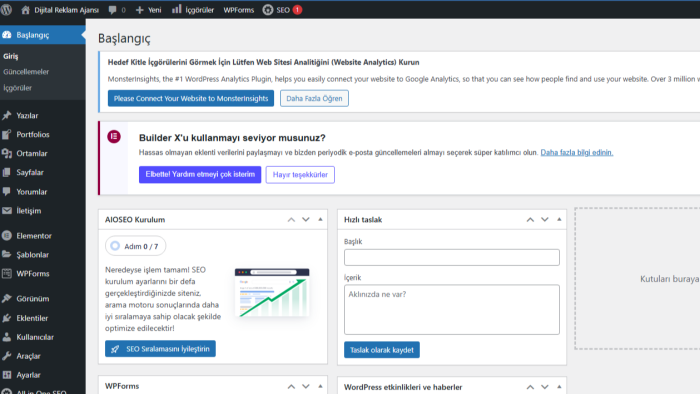
Task: Open WPForms in the top admin bar
Action: 238,10
